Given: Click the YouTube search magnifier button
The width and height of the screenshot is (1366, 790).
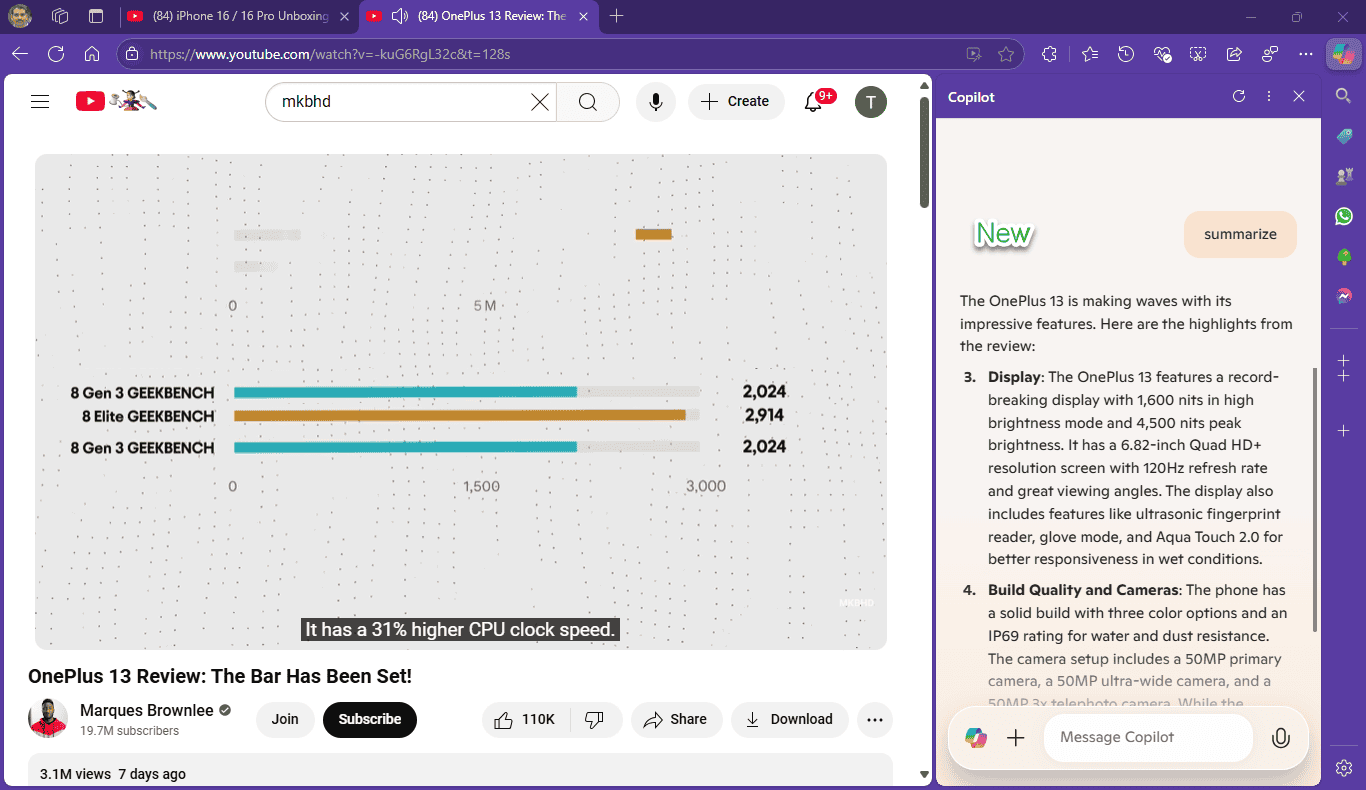Looking at the screenshot, I should click(x=588, y=101).
